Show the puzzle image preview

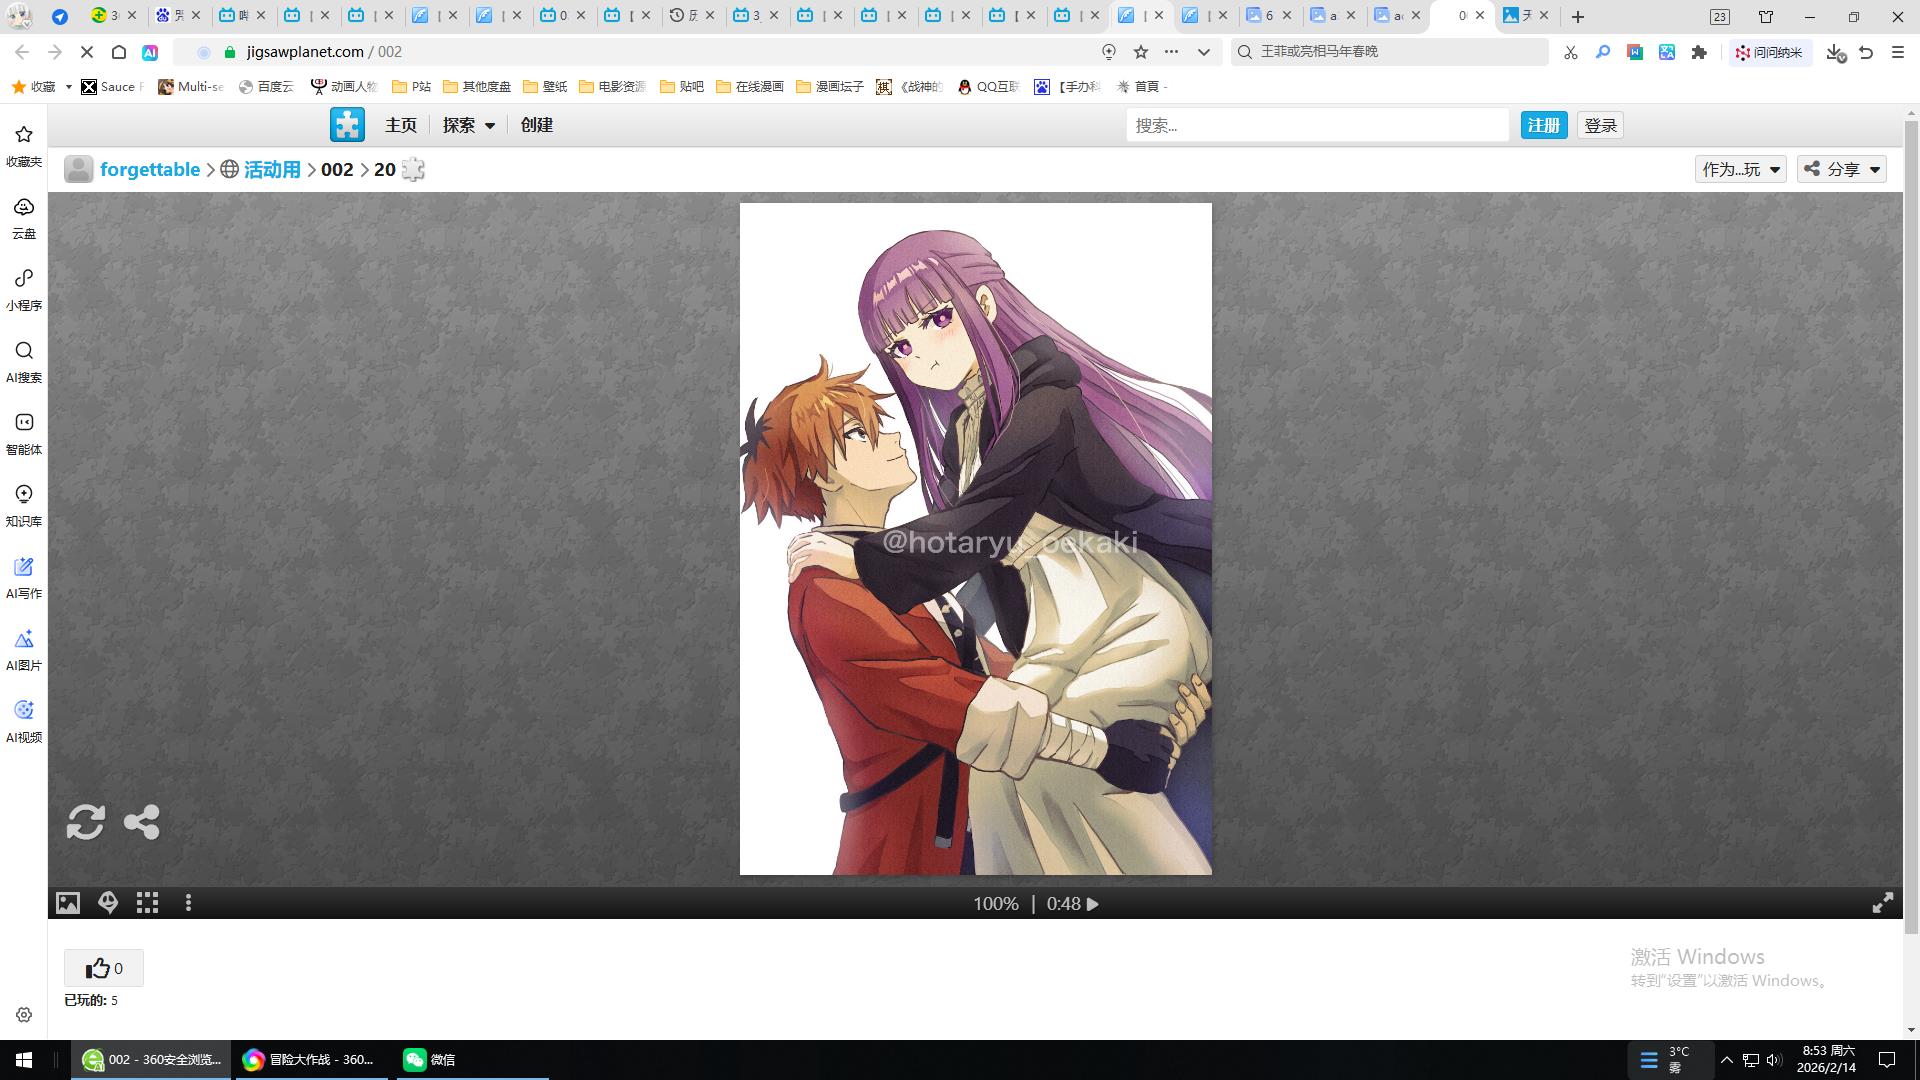coord(67,903)
